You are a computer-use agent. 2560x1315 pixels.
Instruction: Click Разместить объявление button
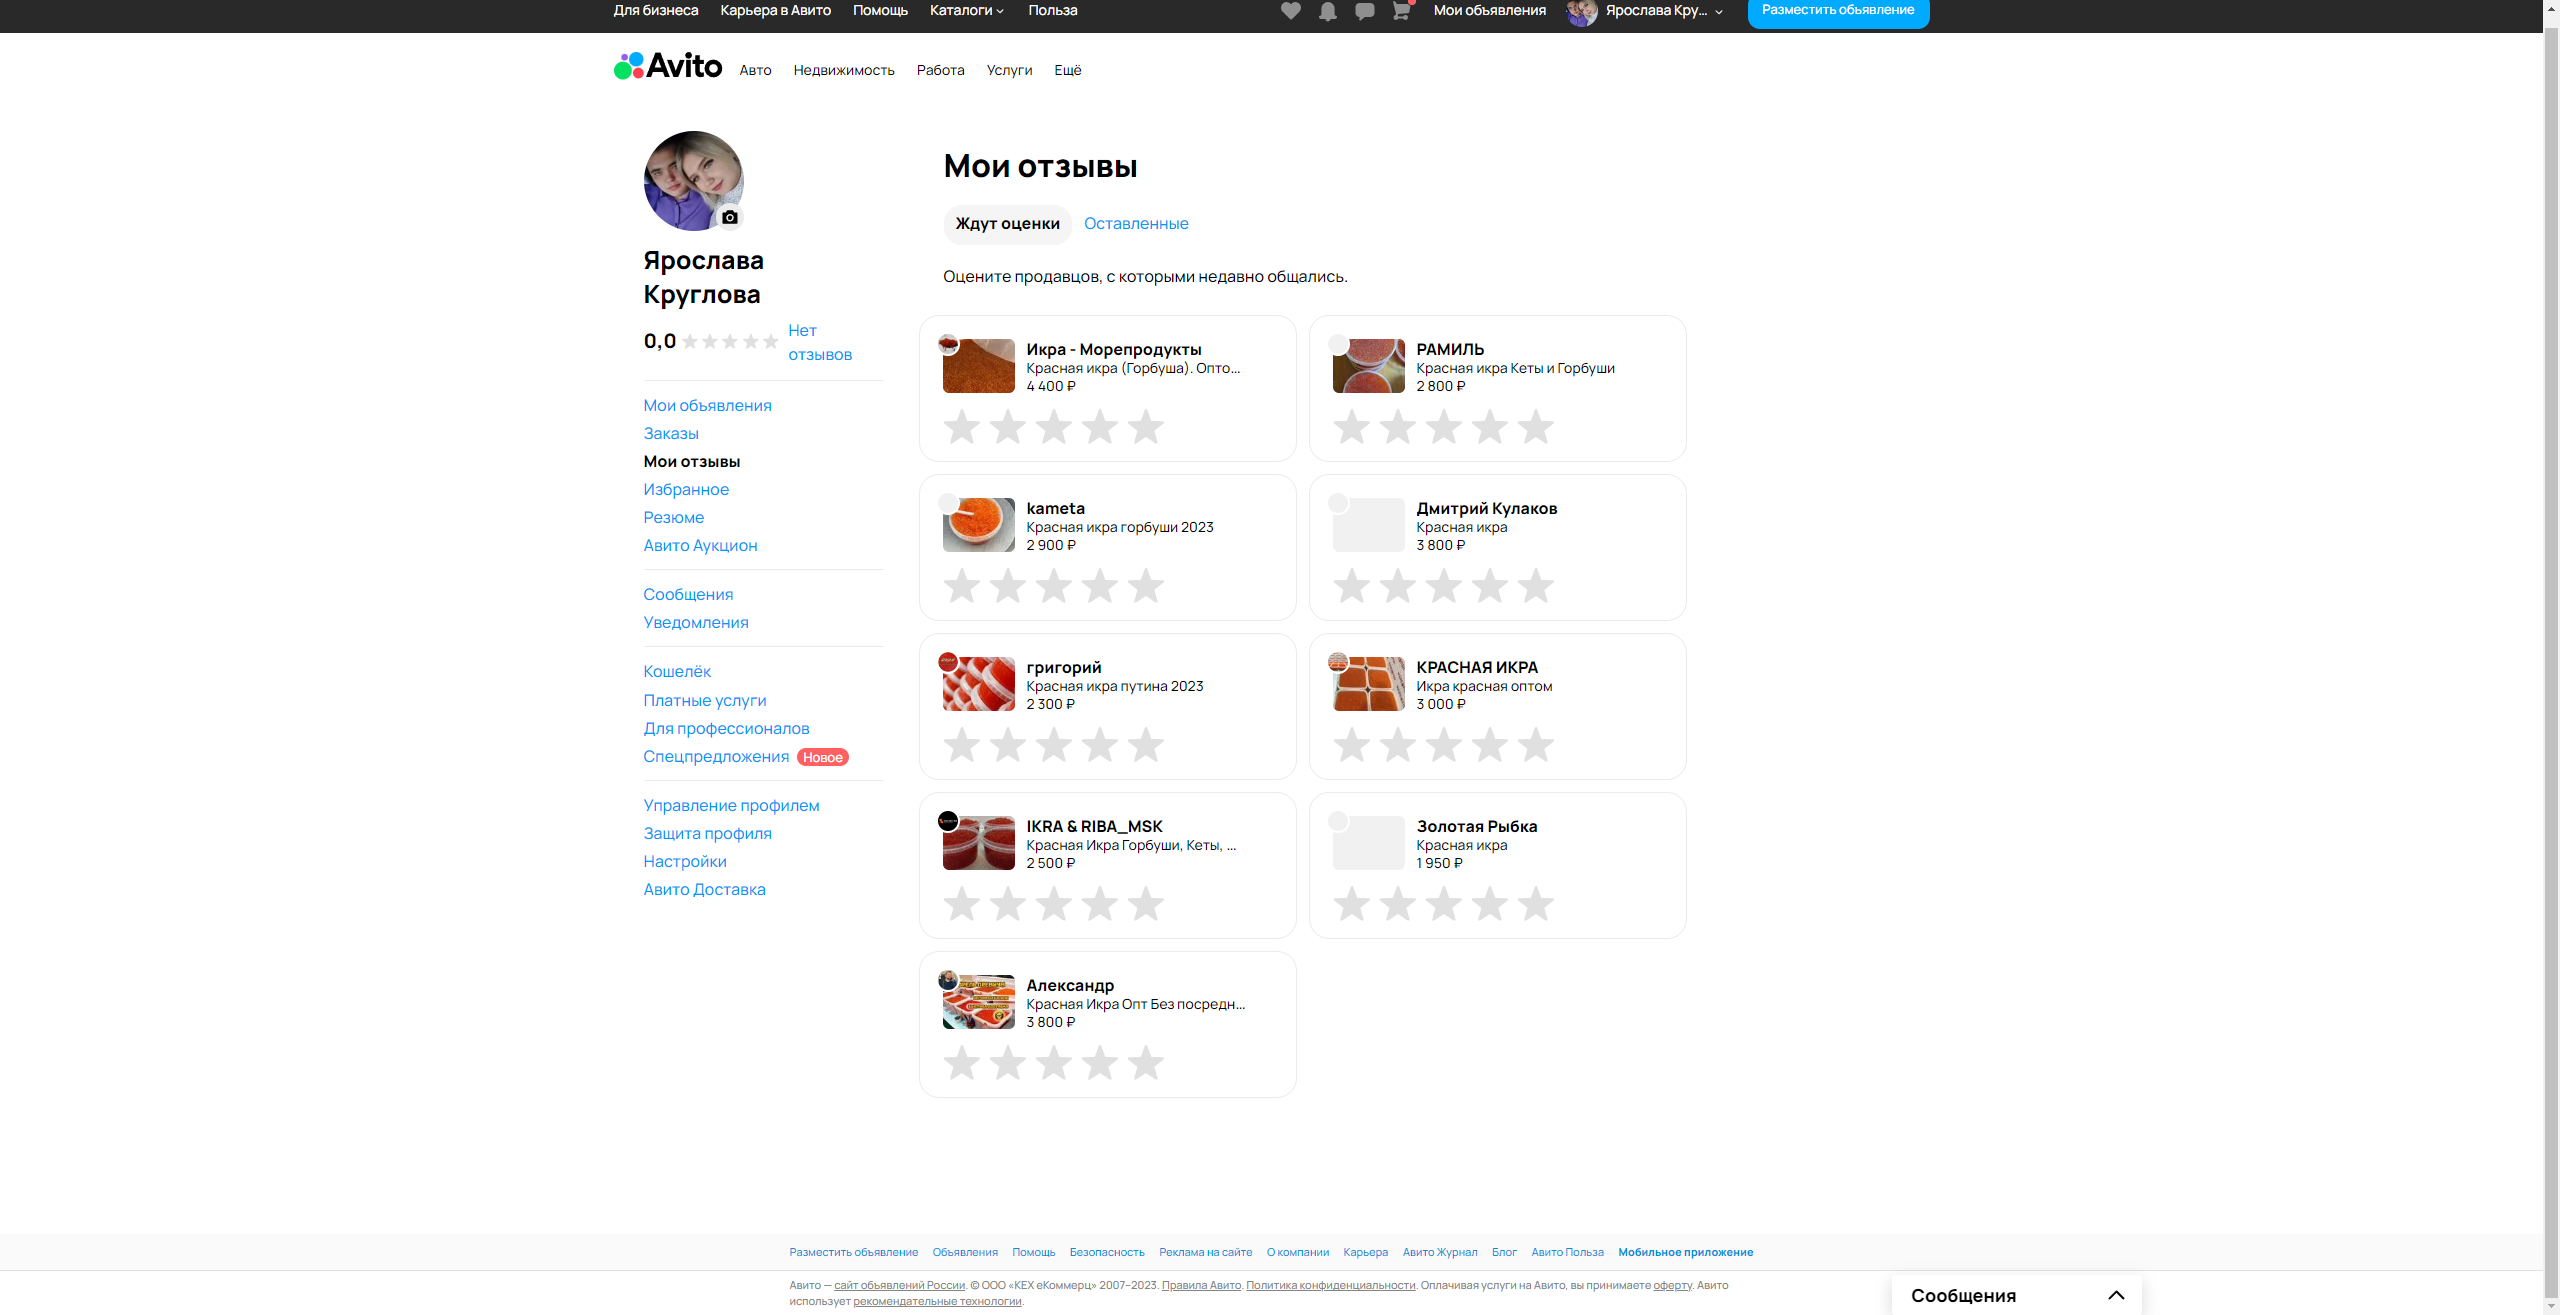[1837, 10]
